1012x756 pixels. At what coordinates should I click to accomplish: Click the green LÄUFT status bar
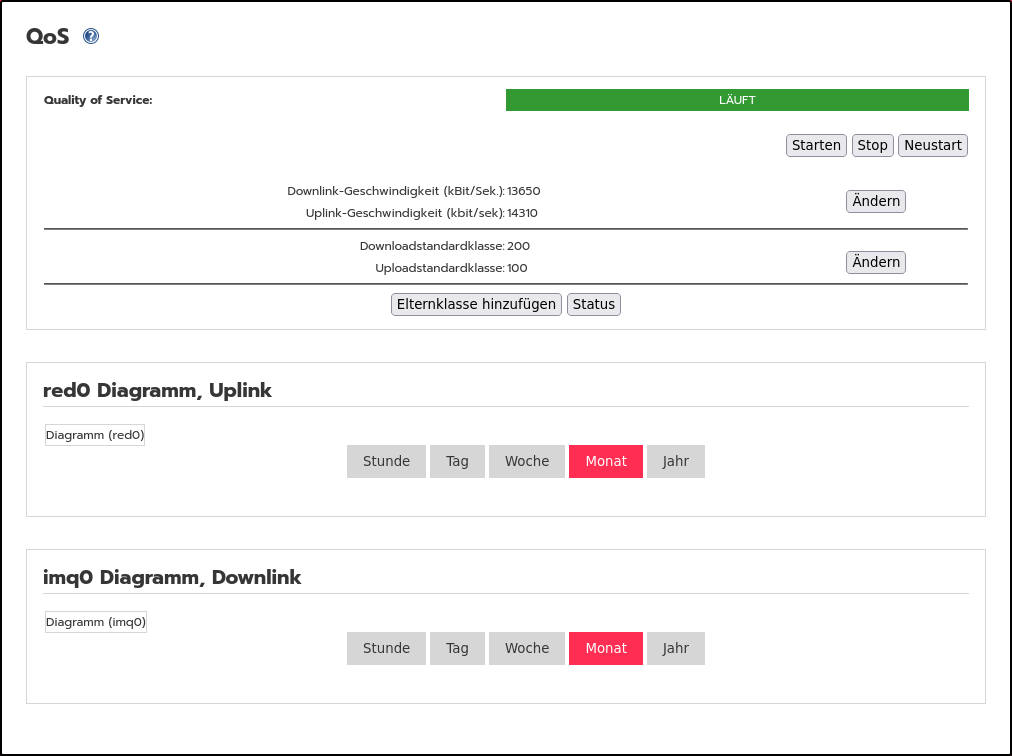[737, 100]
